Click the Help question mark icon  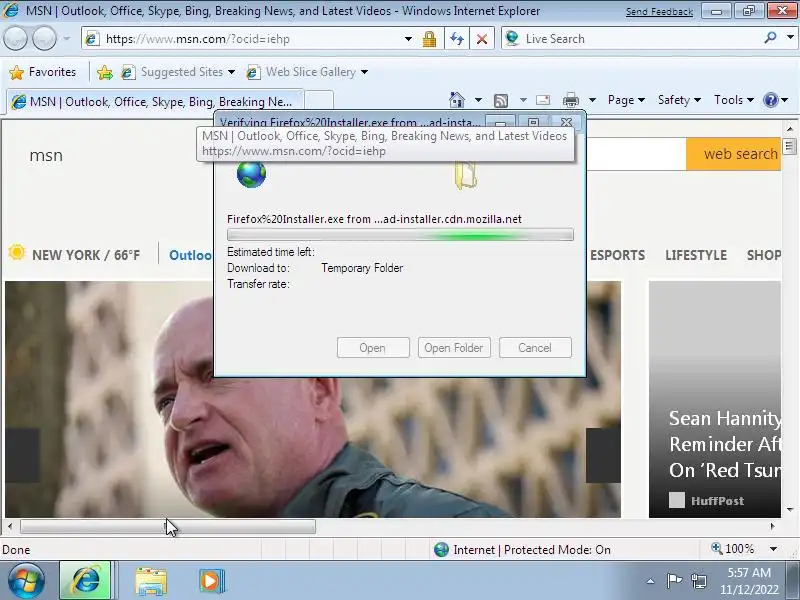[x=770, y=100]
